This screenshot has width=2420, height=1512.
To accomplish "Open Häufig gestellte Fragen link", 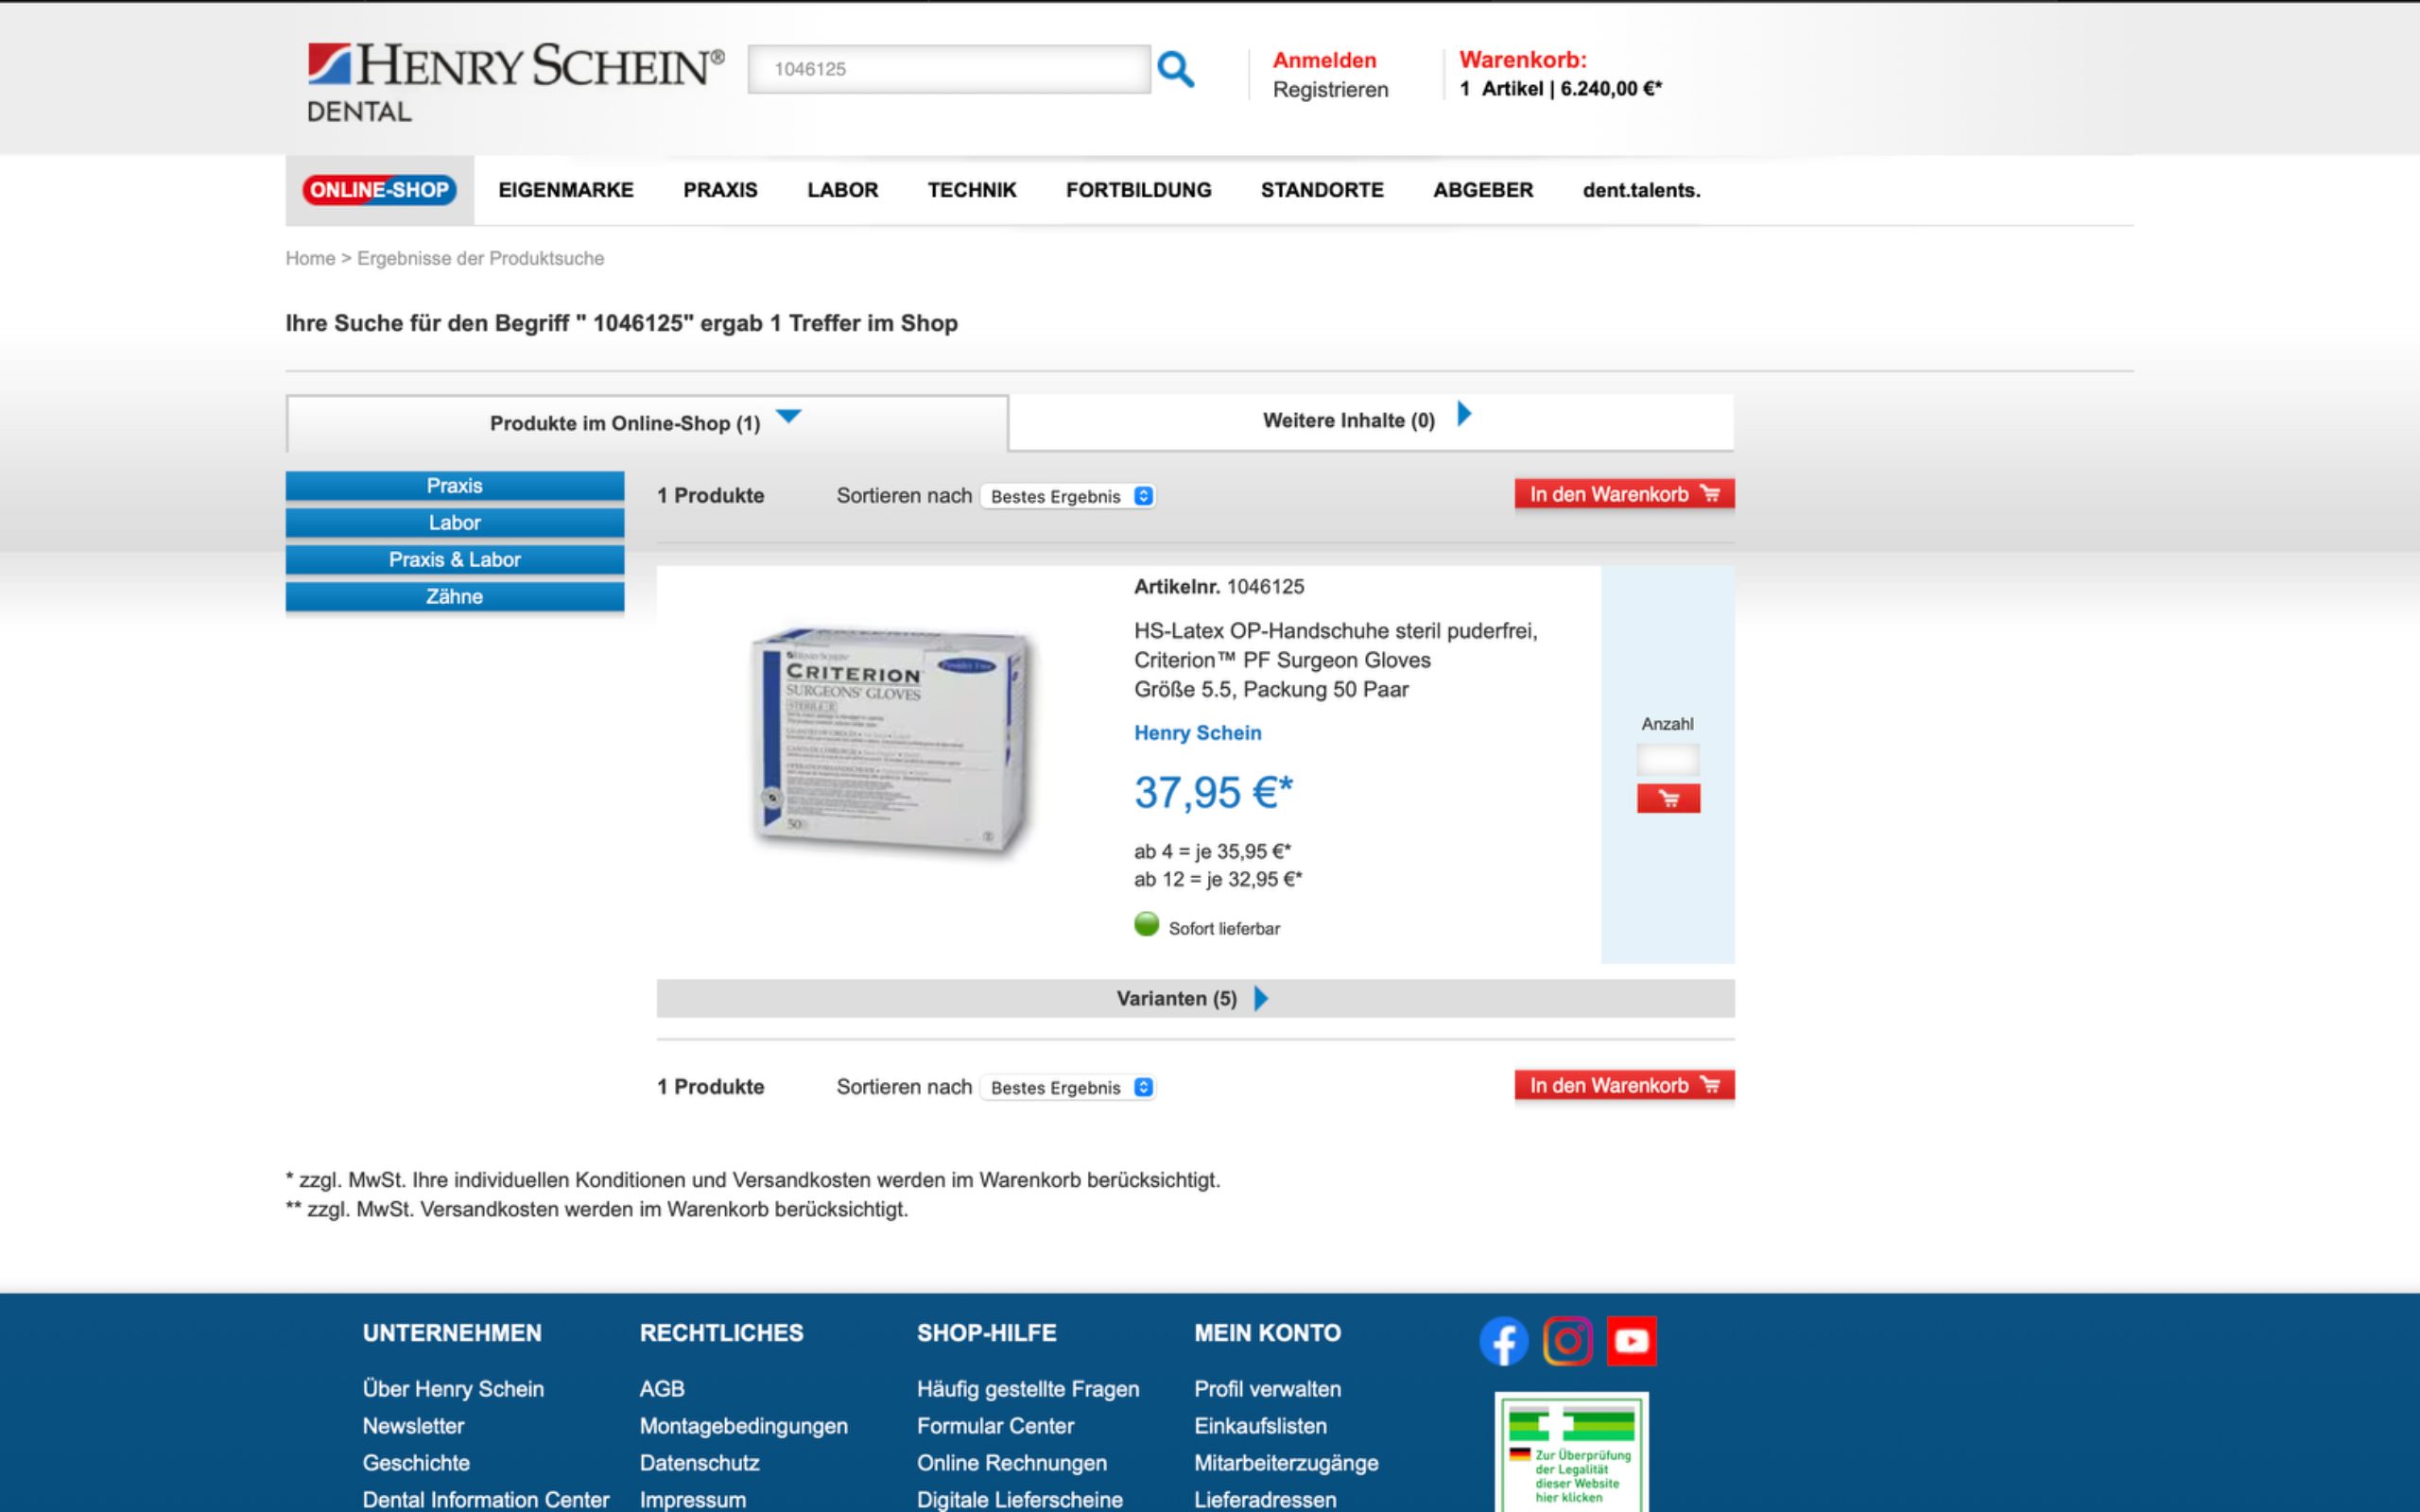I will (x=1028, y=1389).
